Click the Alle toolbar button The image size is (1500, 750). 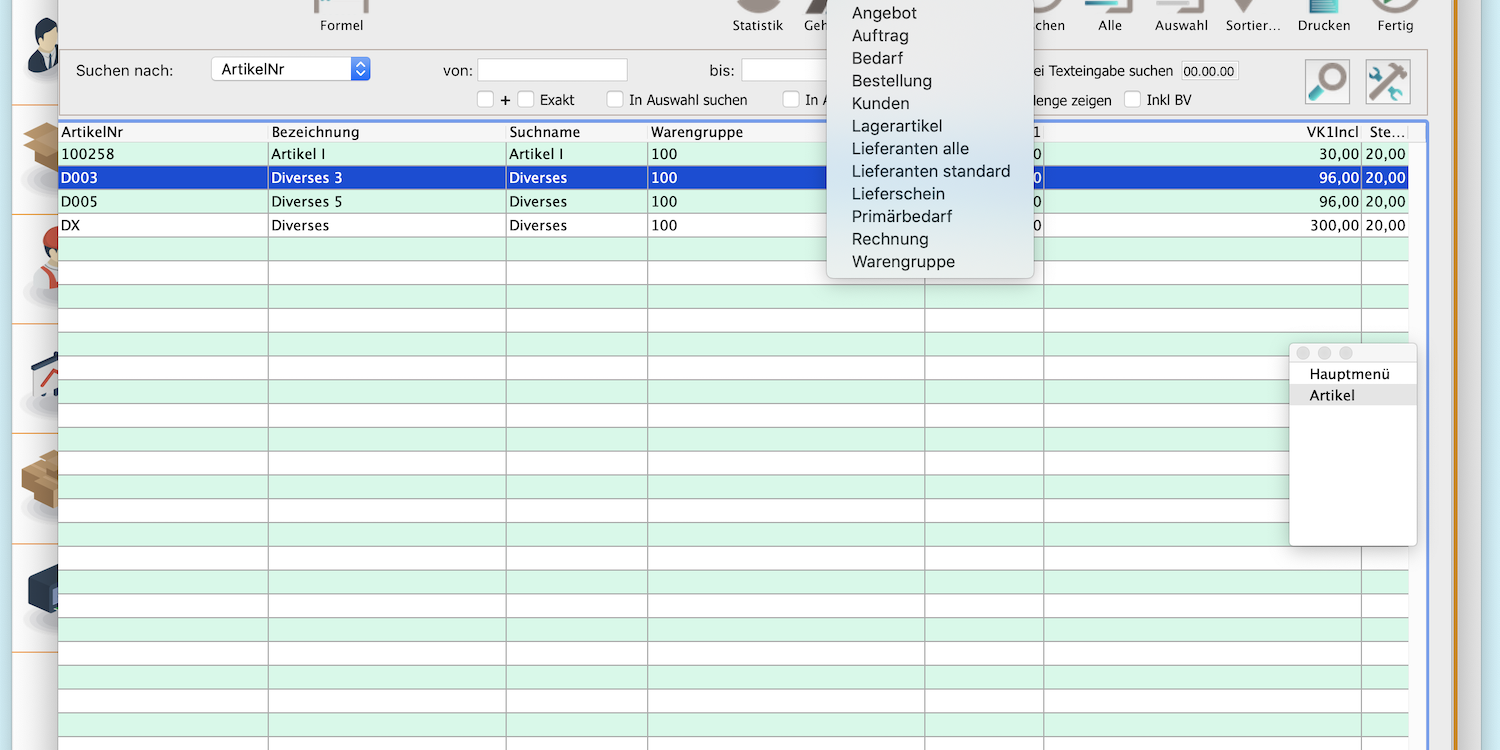[1110, 16]
